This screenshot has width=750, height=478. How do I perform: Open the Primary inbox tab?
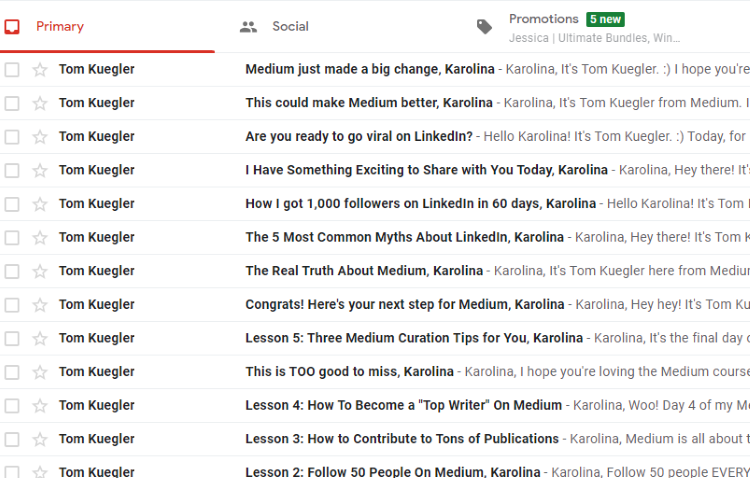(x=107, y=26)
